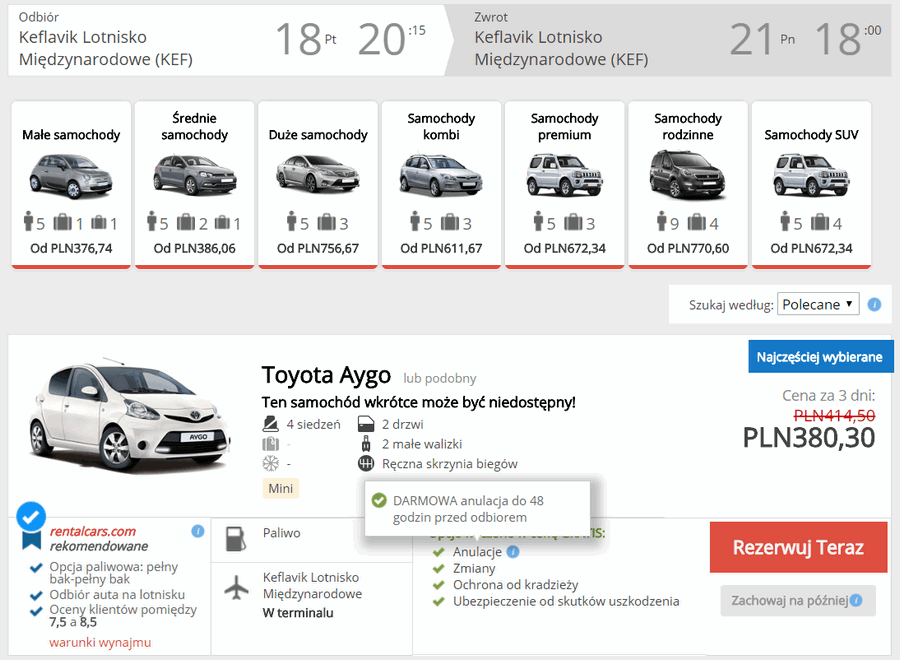The height and width of the screenshot is (660, 900).
Task: Click info icon next to rentalcars.com rekomendowane
Action: 198,531
